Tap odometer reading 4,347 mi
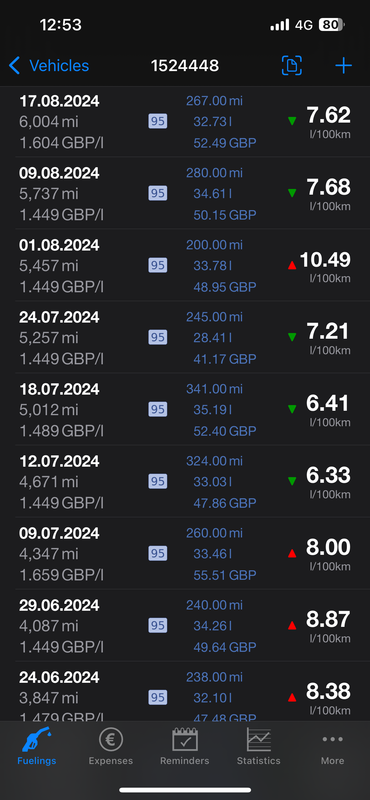 point(49,554)
